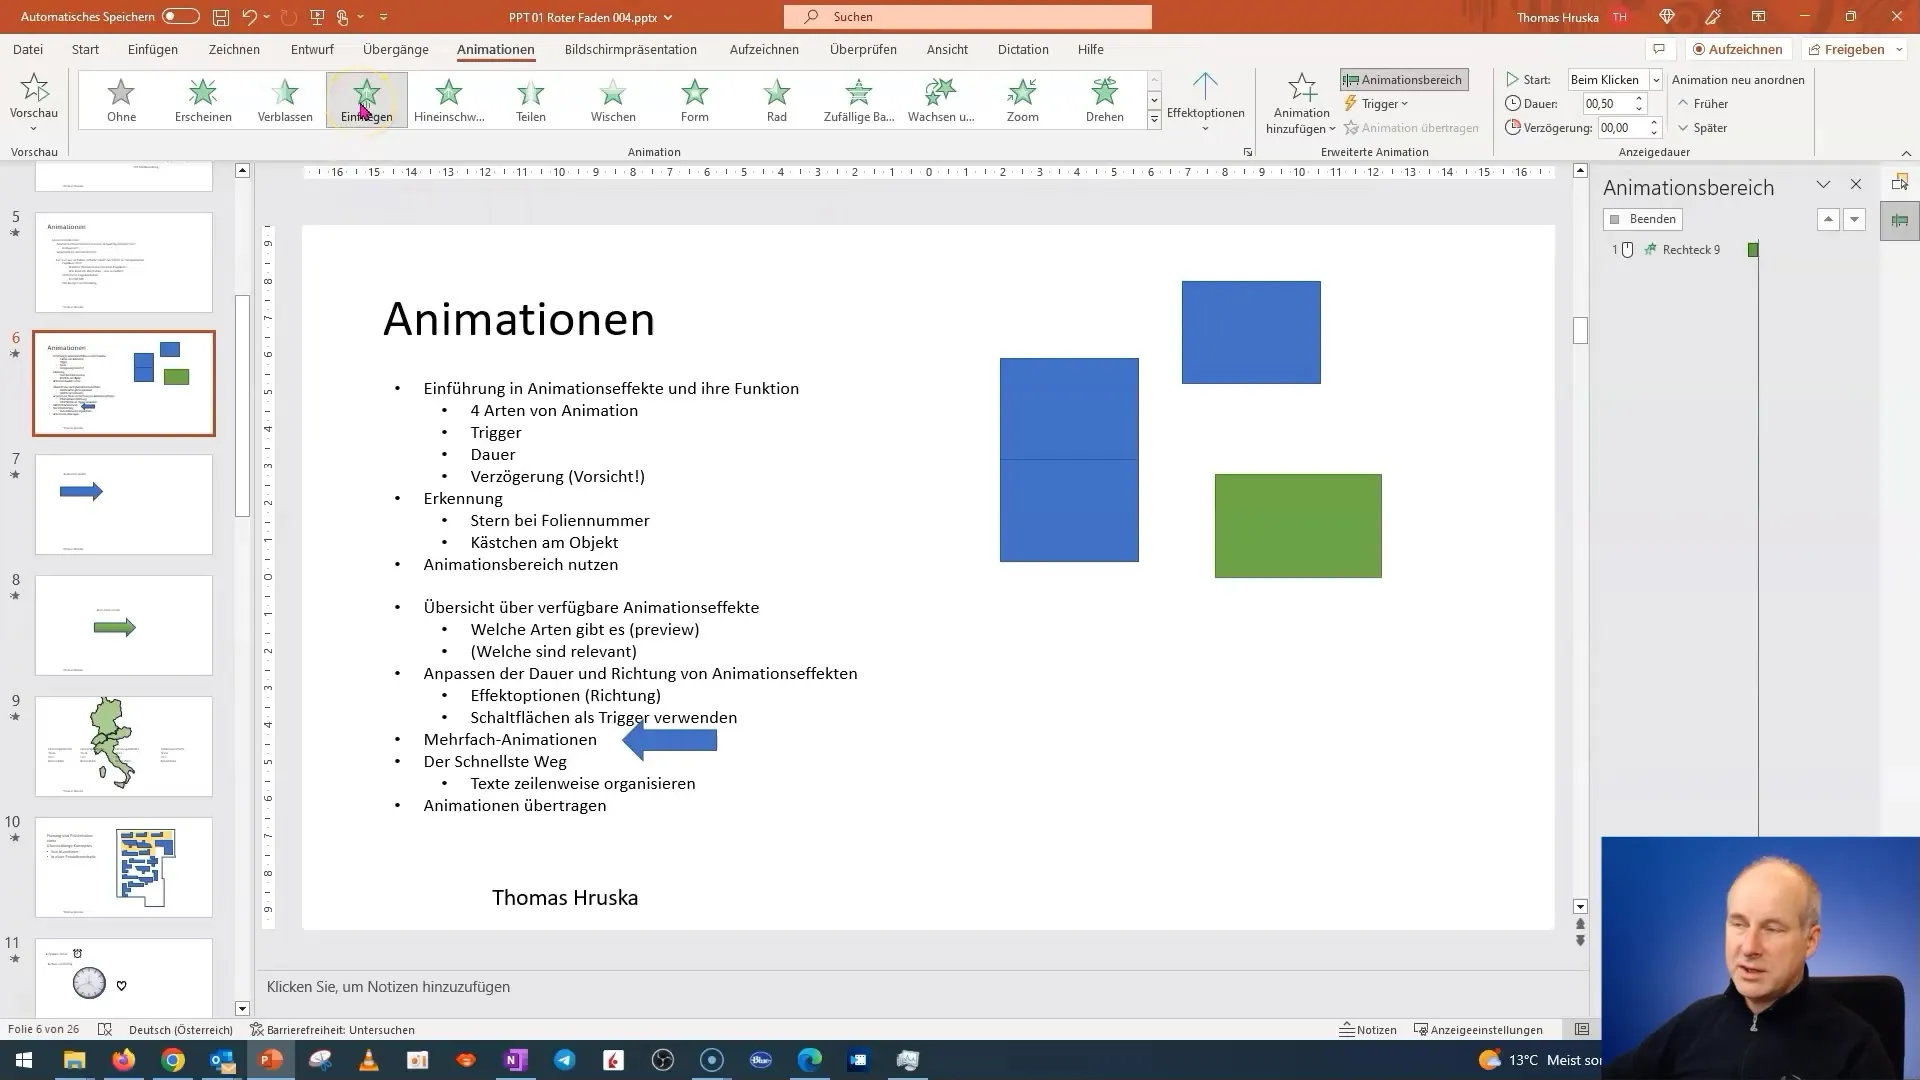The width and height of the screenshot is (1920, 1080).
Task: Switch to the Übergänge tab
Action: (396, 49)
